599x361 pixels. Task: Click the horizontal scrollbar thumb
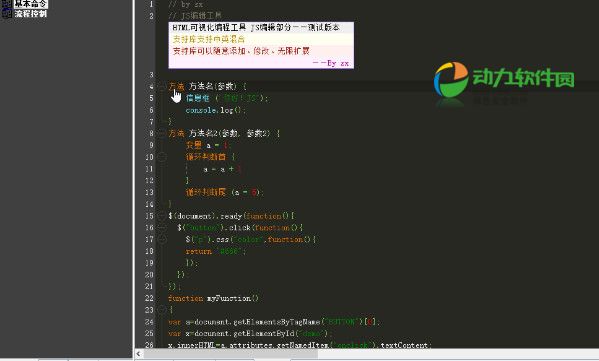click(230, 354)
